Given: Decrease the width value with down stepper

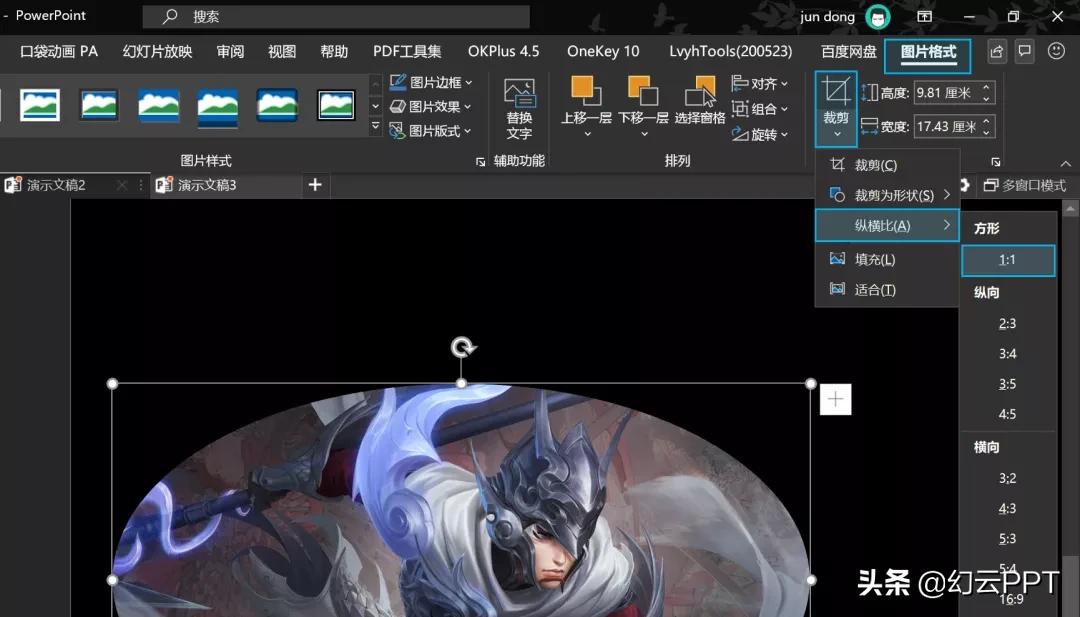Looking at the screenshot, I should coord(986,132).
